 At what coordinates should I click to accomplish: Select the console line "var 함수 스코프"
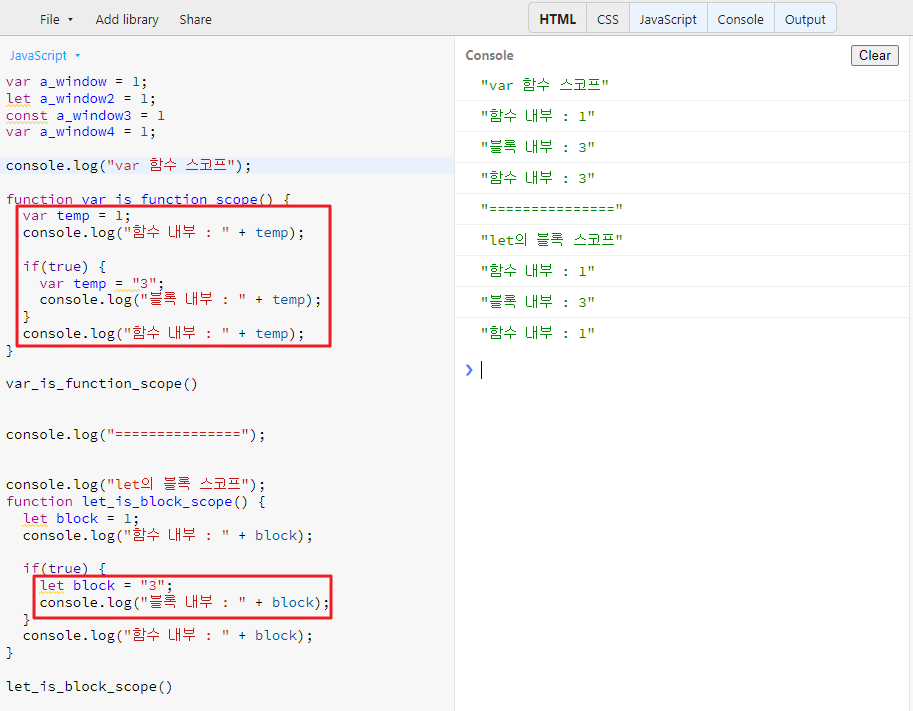tap(544, 85)
